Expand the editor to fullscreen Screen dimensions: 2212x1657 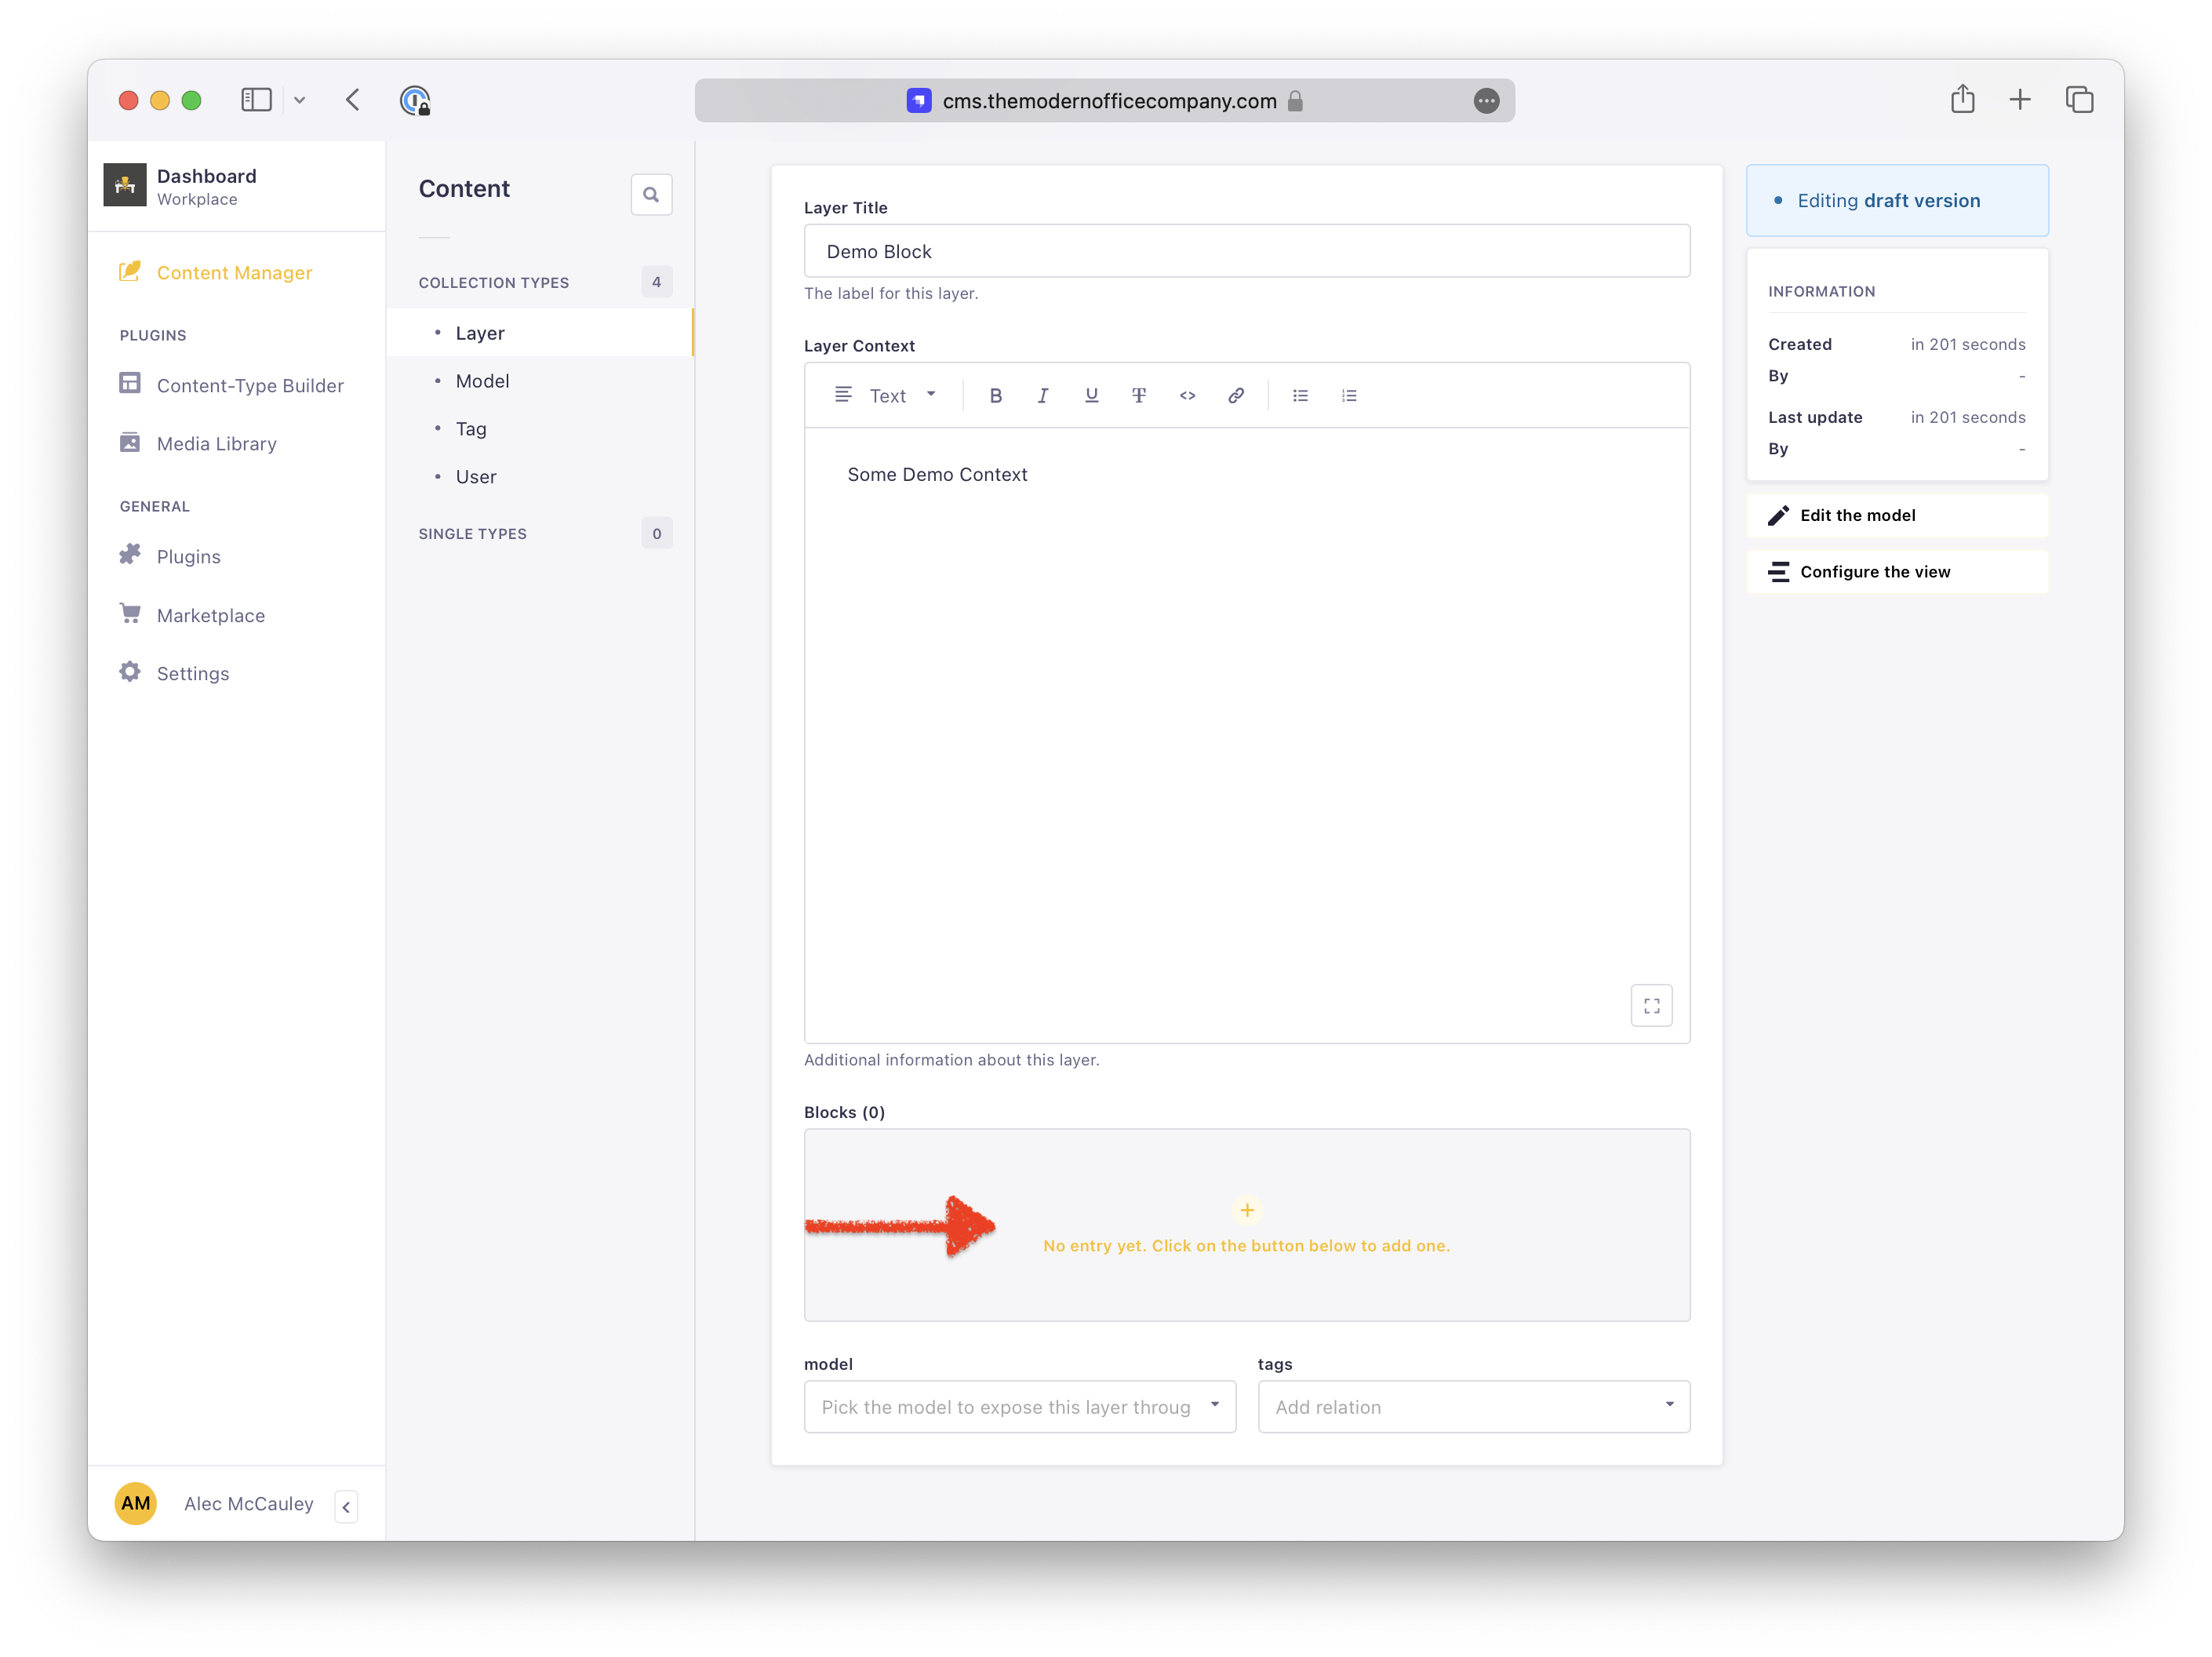tap(1651, 1005)
